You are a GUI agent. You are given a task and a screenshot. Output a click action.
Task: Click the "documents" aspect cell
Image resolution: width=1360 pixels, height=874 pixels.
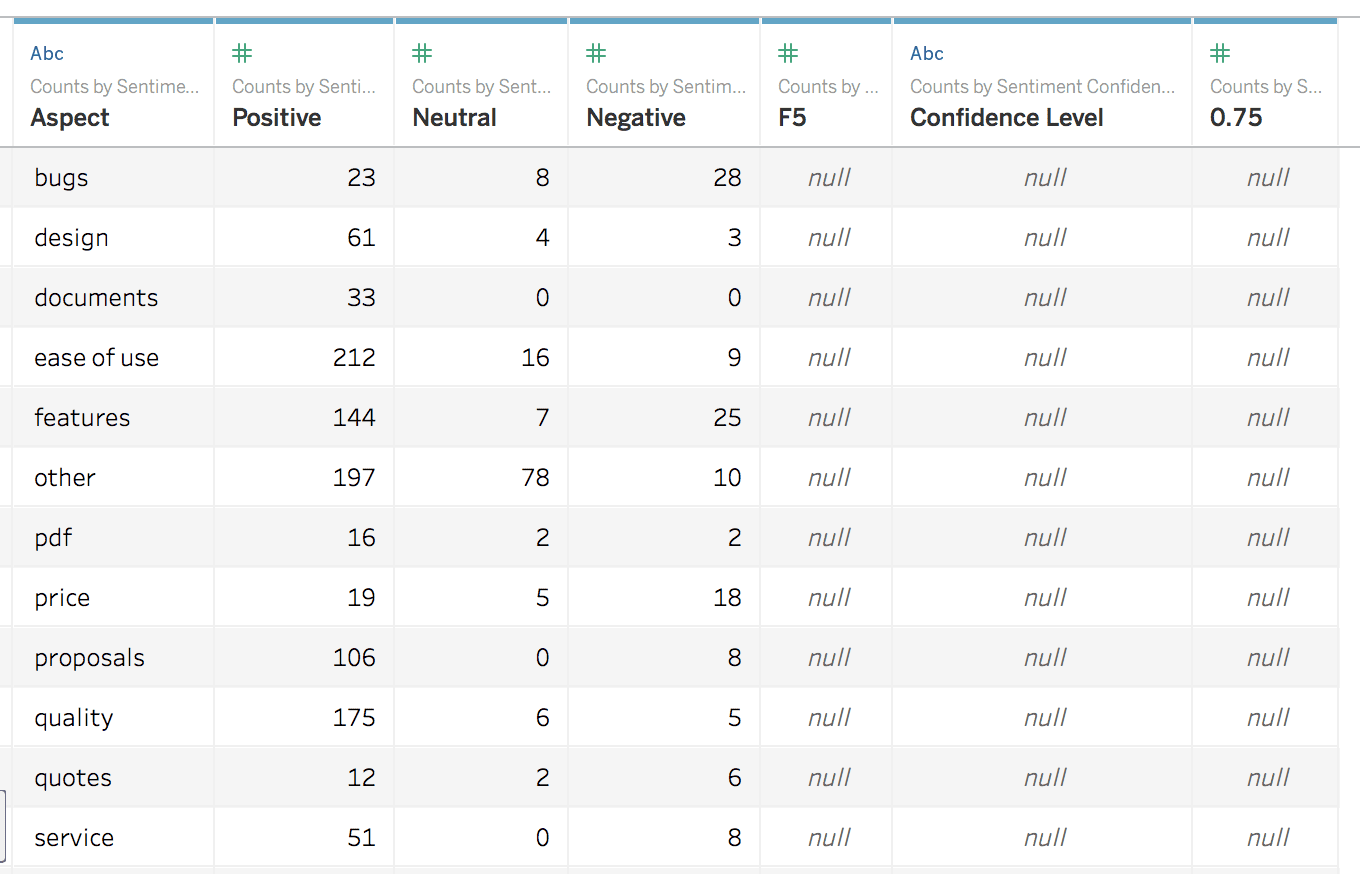(114, 298)
